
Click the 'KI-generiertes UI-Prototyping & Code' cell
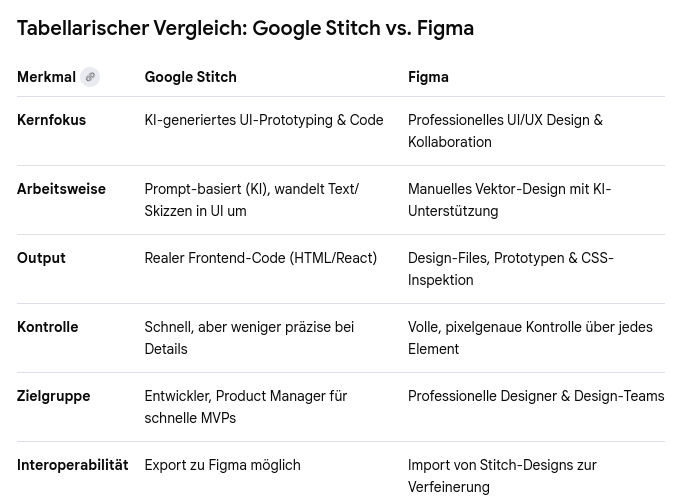[x=263, y=120]
